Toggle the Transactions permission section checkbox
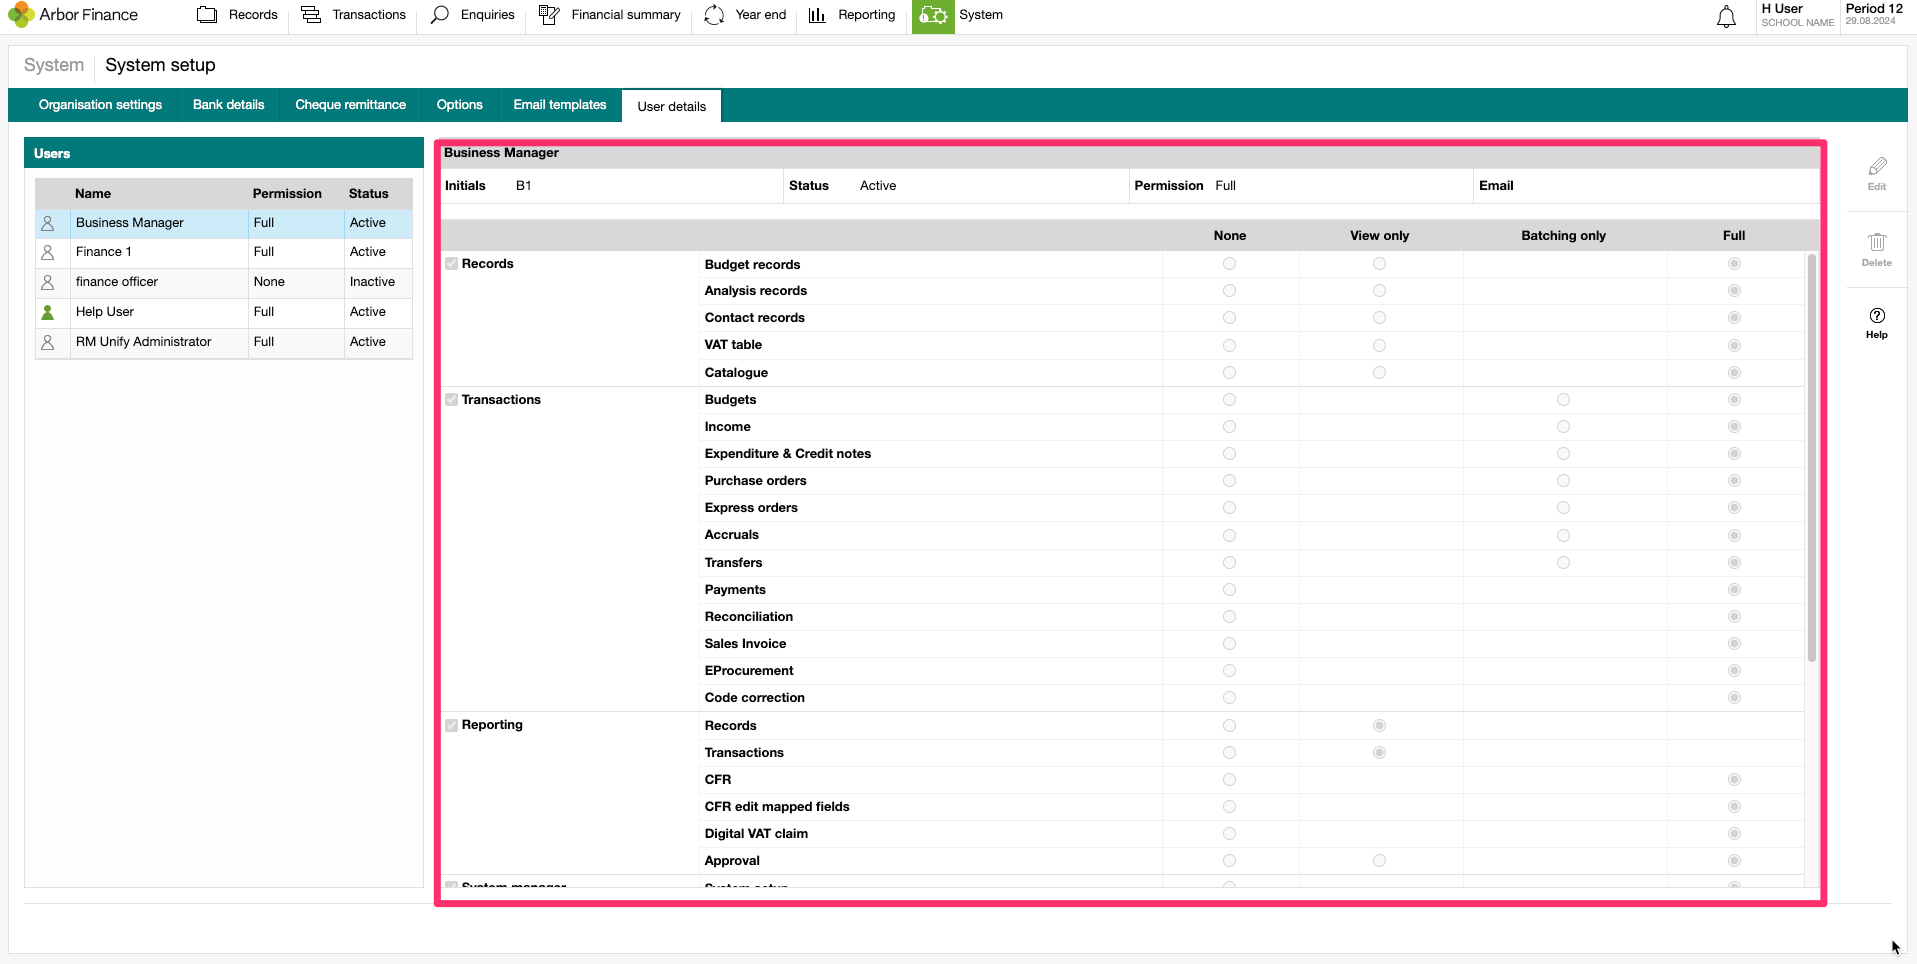Viewport: 1917px width, 964px height. pos(451,399)
